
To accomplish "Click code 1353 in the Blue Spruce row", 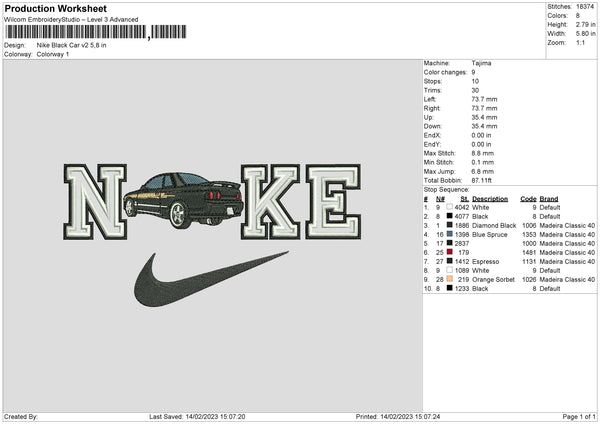I will [x=529, y=234].
